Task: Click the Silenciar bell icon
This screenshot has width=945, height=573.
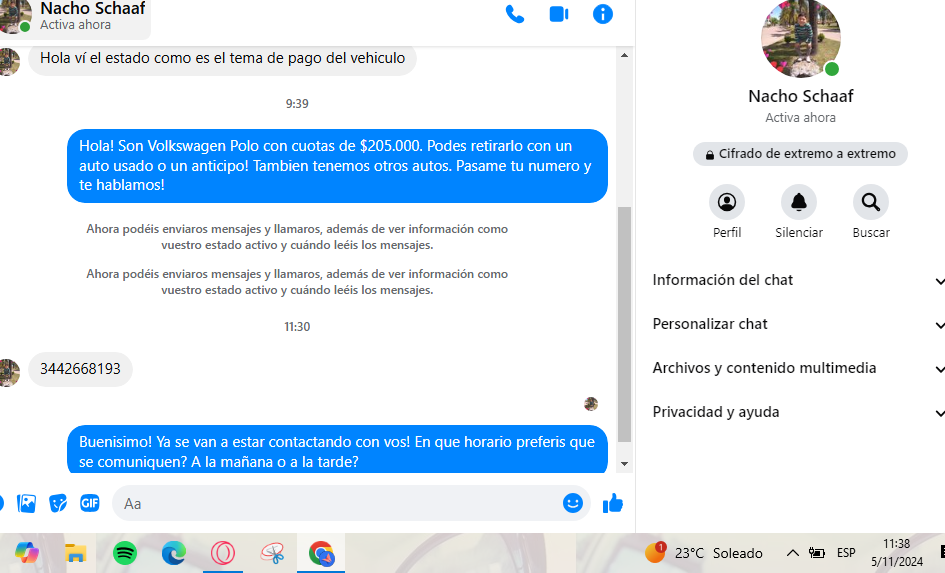Action: 799,202
